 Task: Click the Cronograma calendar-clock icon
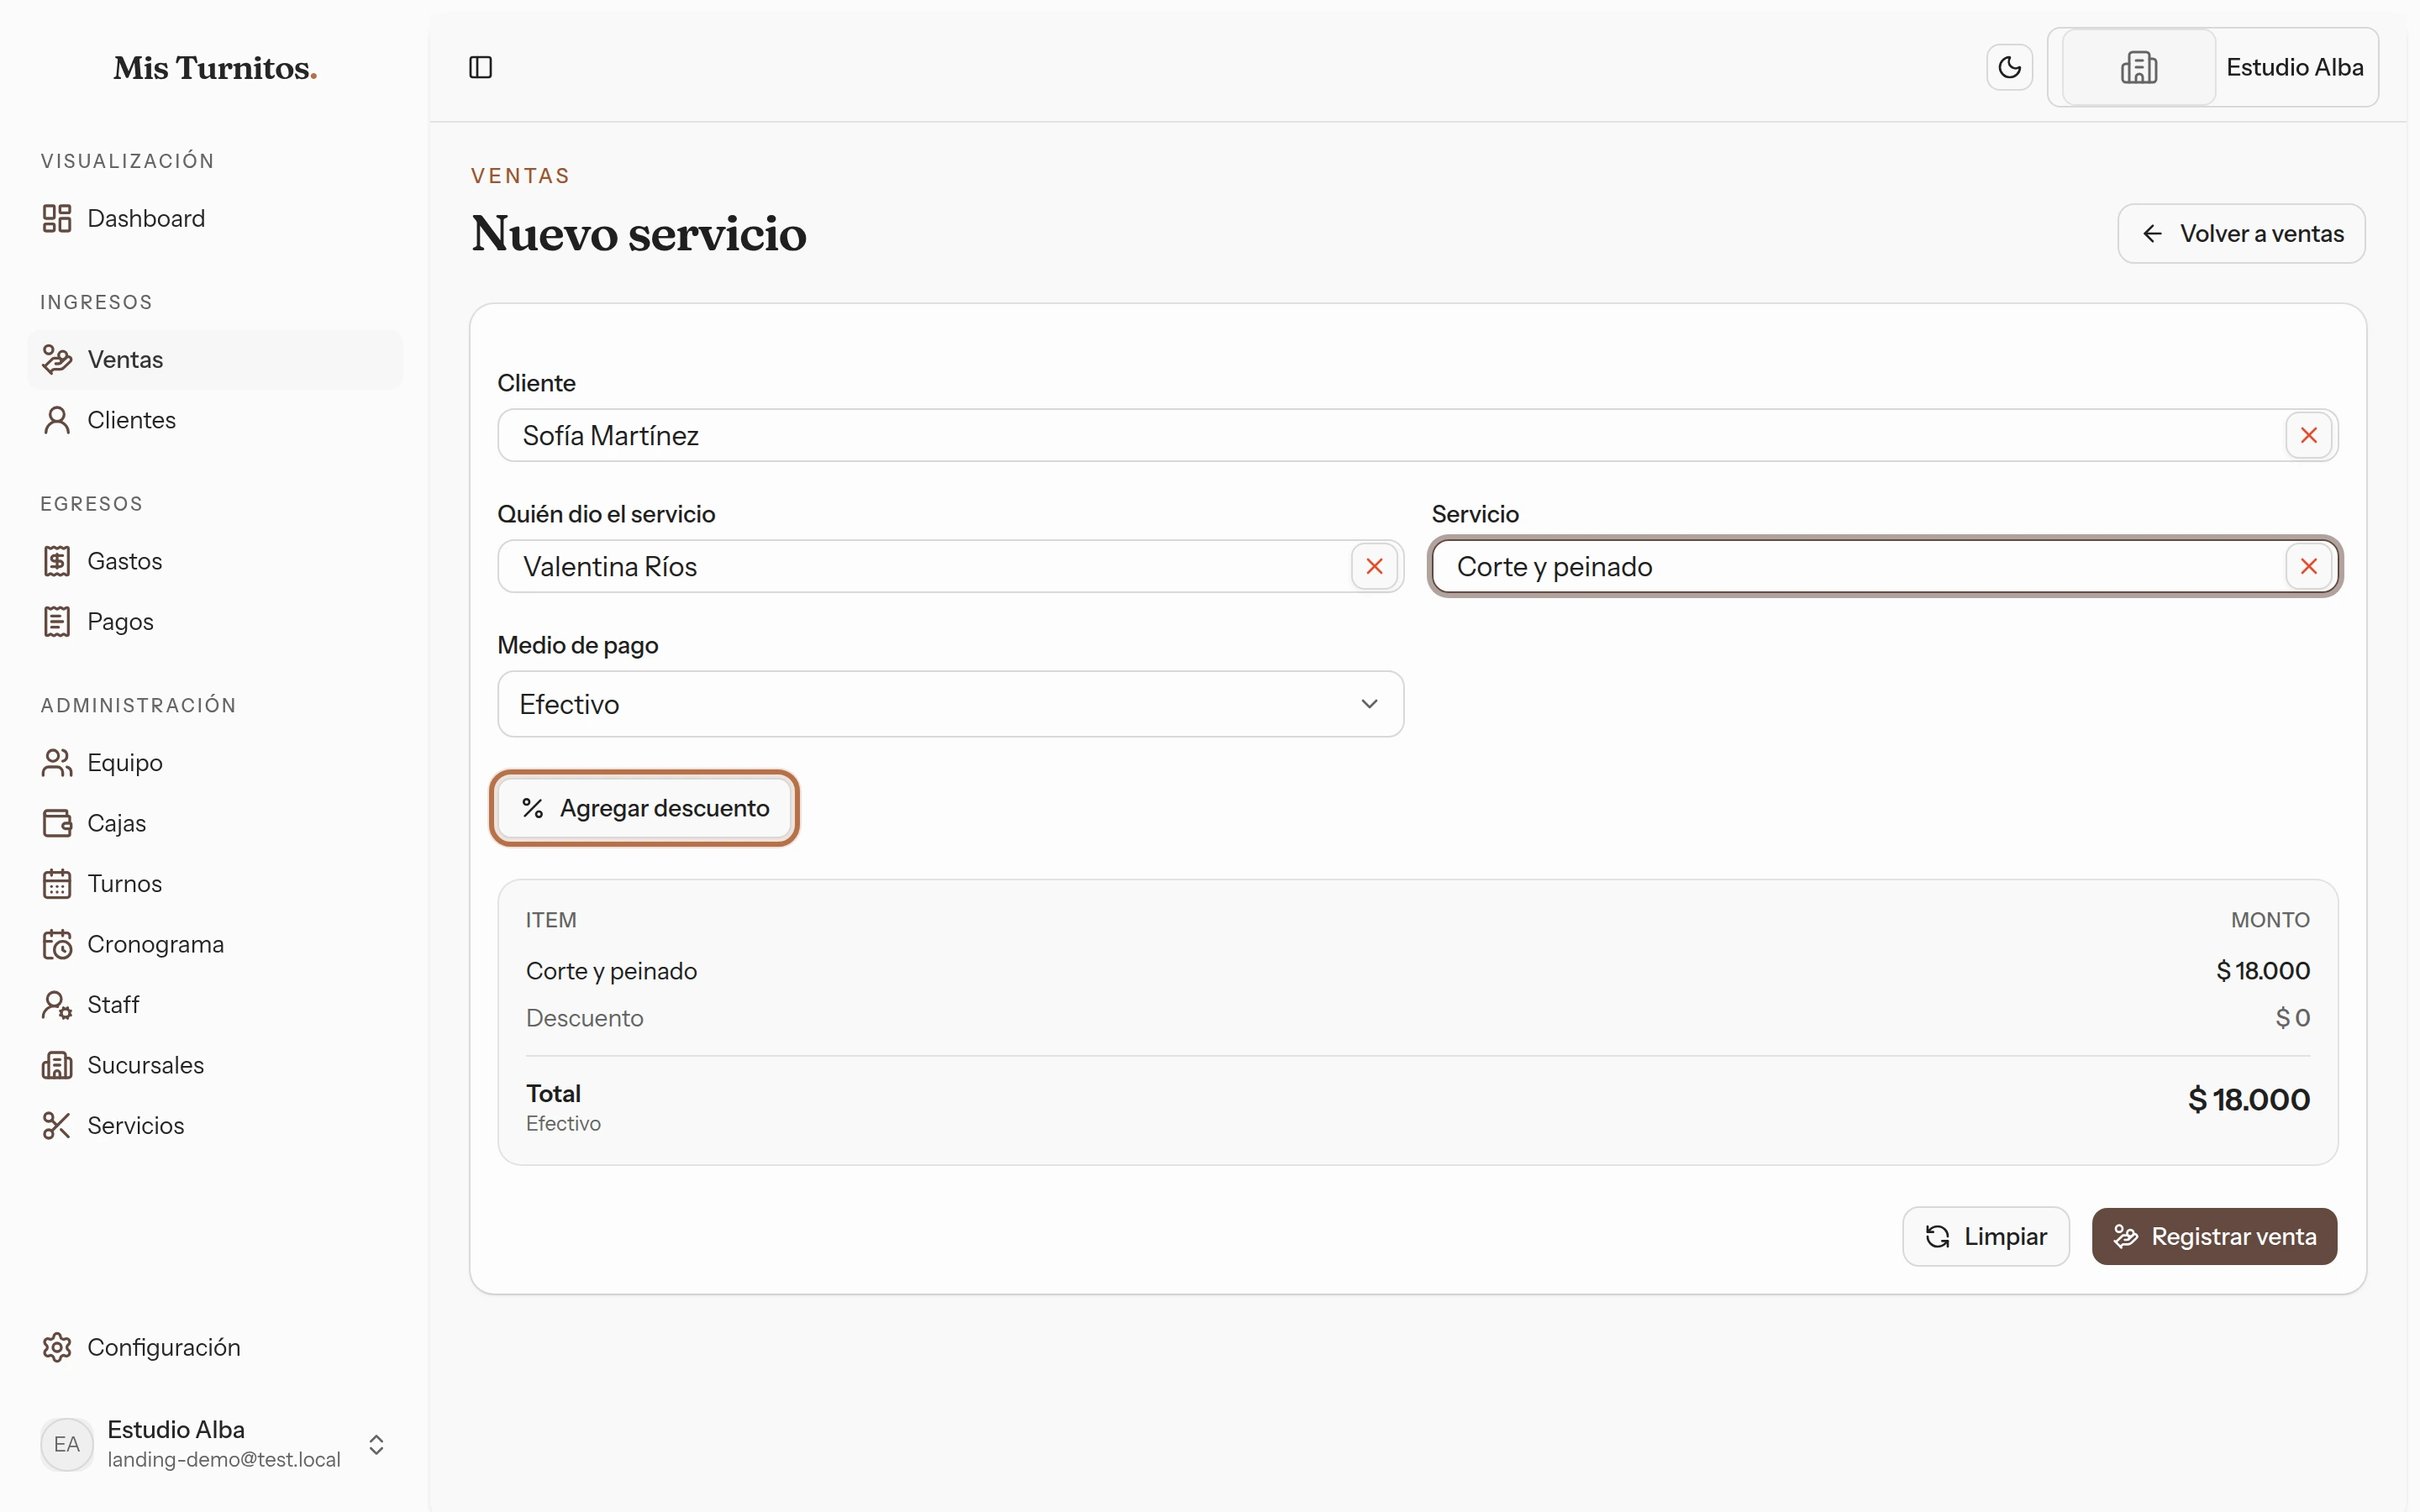(x=57, y=944)
